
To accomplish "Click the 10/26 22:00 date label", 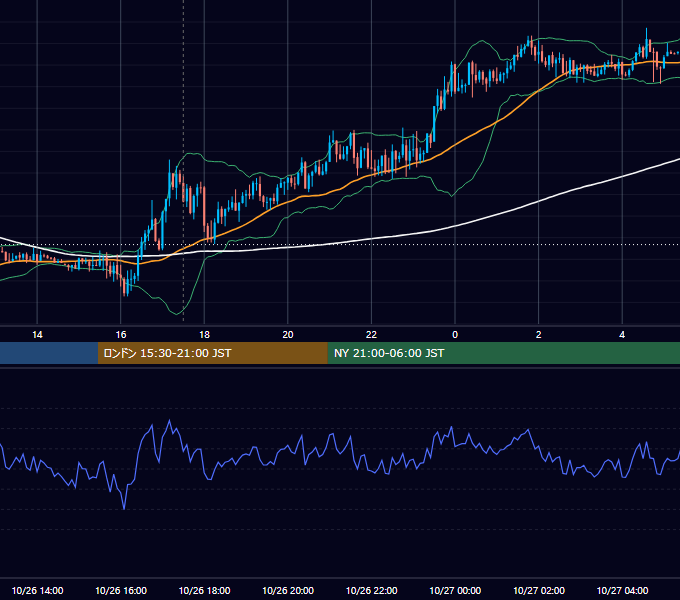I will click(371, 590).
